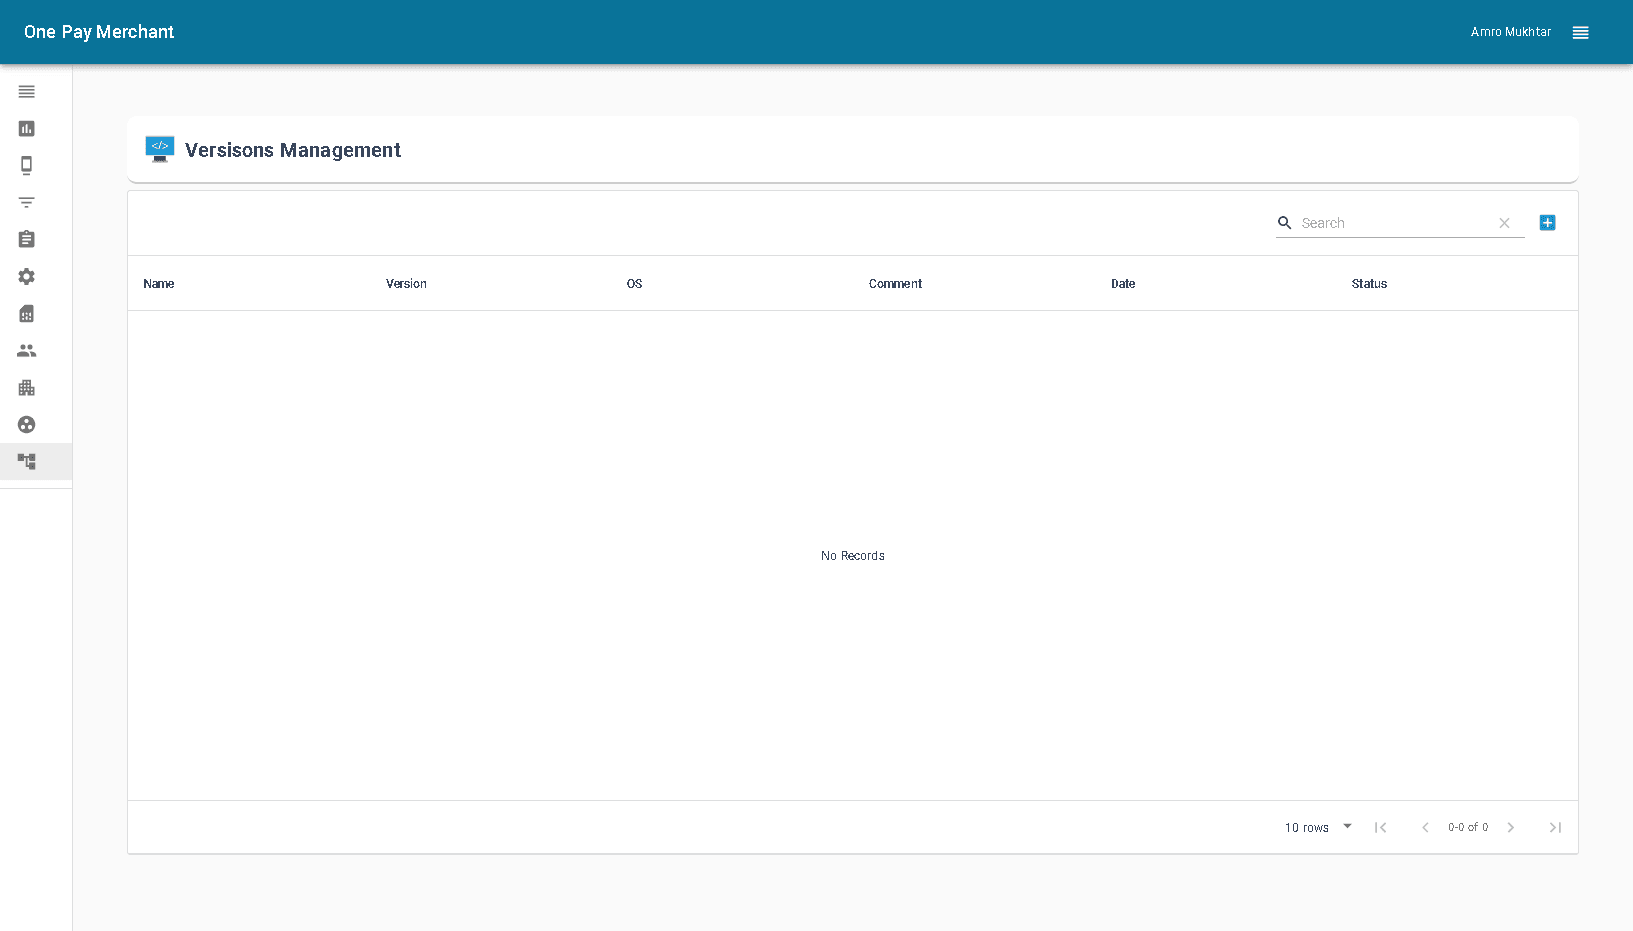Select the mobile devices sidebar icon
This screenshot has height=931, width=1633.
point(26,165)
